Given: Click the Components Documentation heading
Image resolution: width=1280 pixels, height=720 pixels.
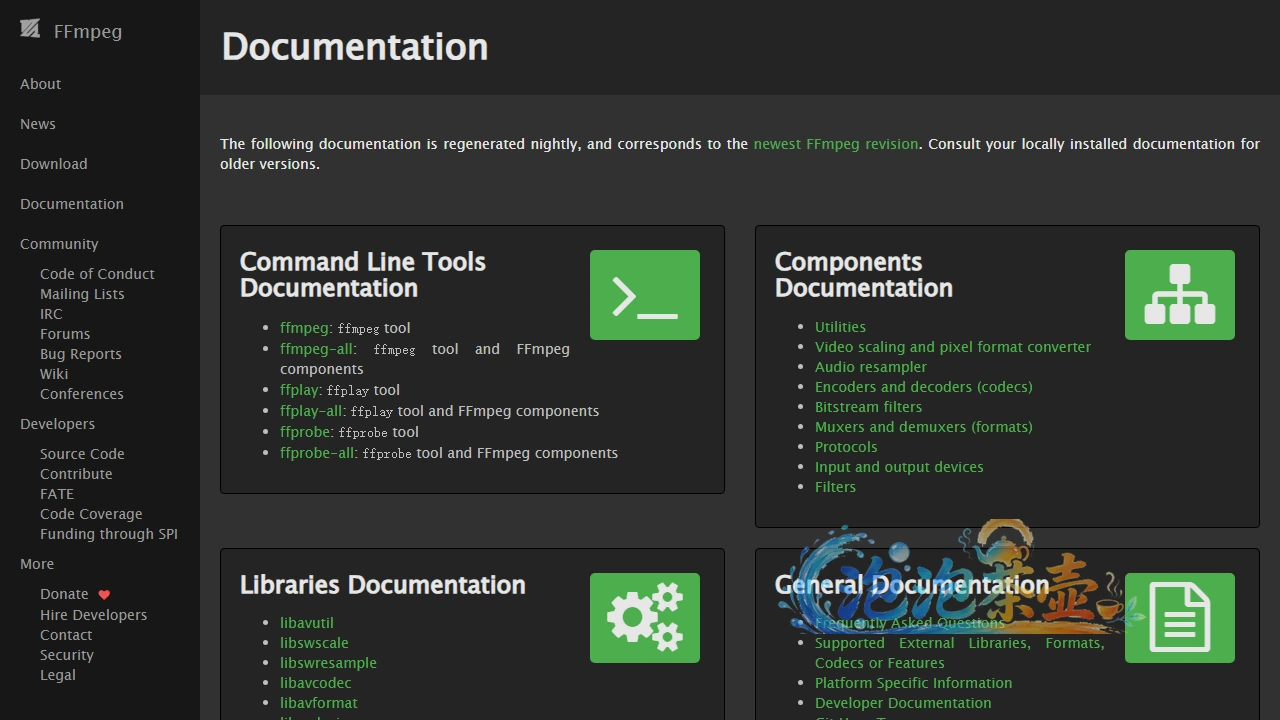Looking at the screenshot, I should [864, 275].
